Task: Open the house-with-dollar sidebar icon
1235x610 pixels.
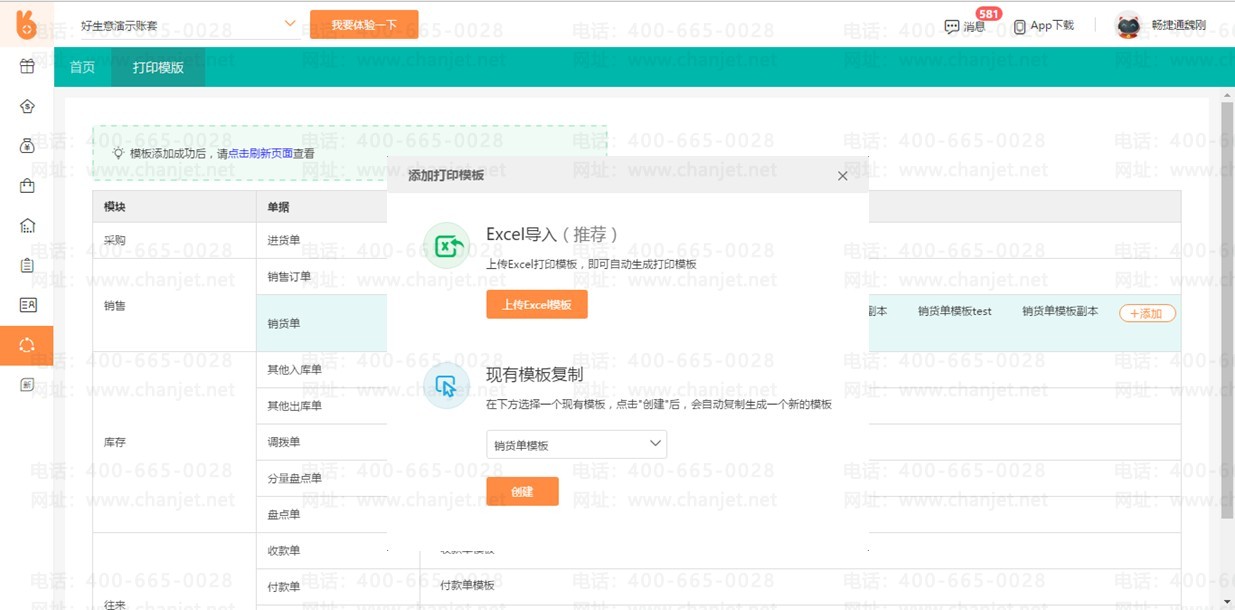Action: click(x=27, y=107)
